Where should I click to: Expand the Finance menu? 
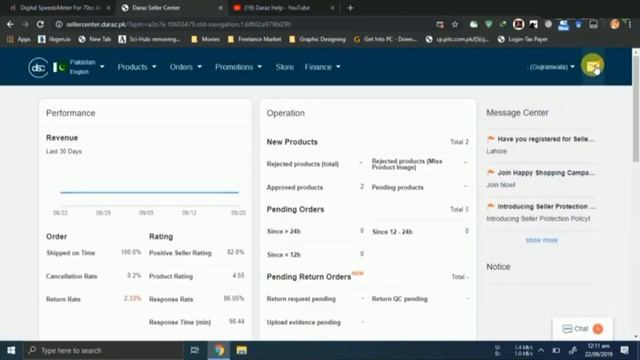pyautogui.click(x=322, y=67)
